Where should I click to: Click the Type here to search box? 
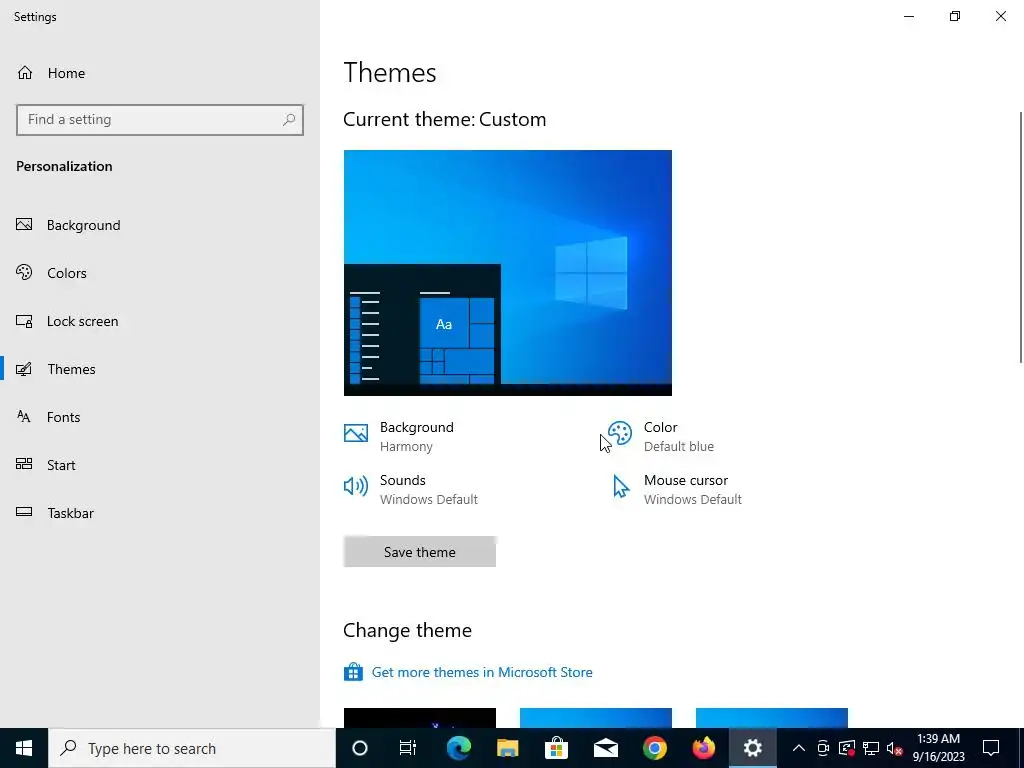coord(192,748)
